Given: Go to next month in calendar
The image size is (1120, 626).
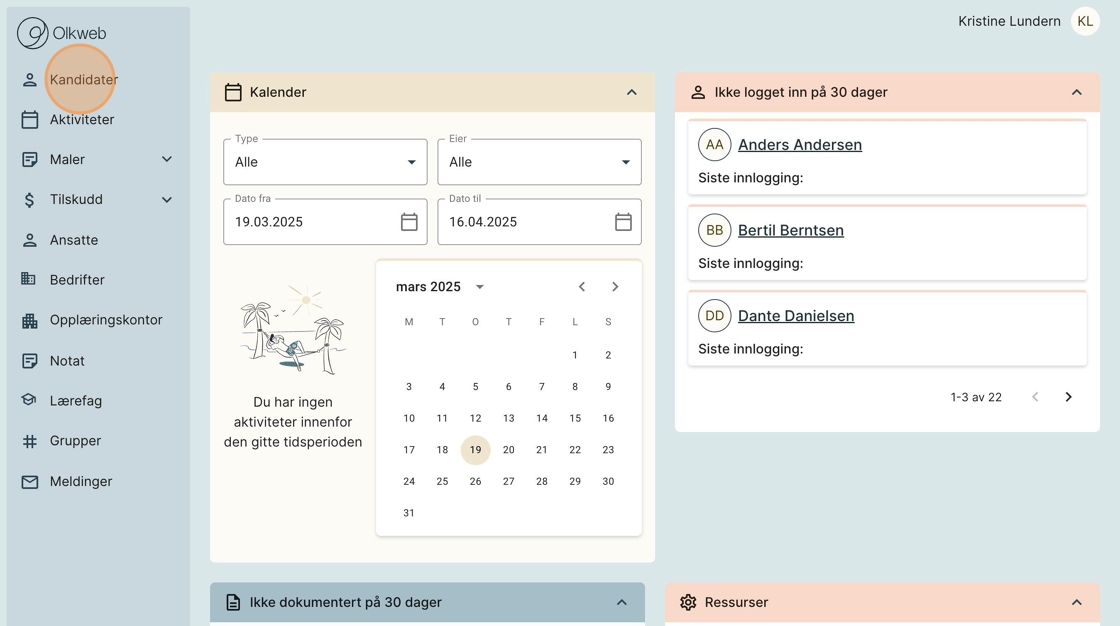Looking at the screenshot, I should (x=615, y=287).
